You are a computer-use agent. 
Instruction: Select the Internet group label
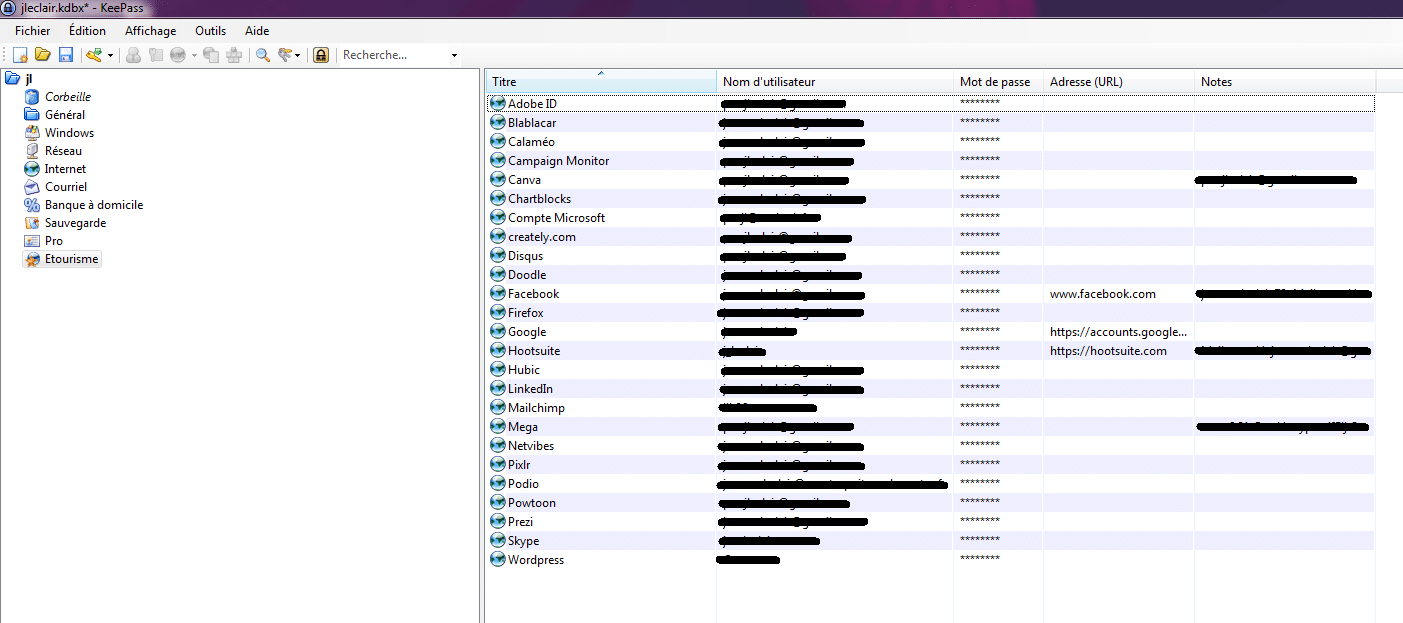(65, 169)
